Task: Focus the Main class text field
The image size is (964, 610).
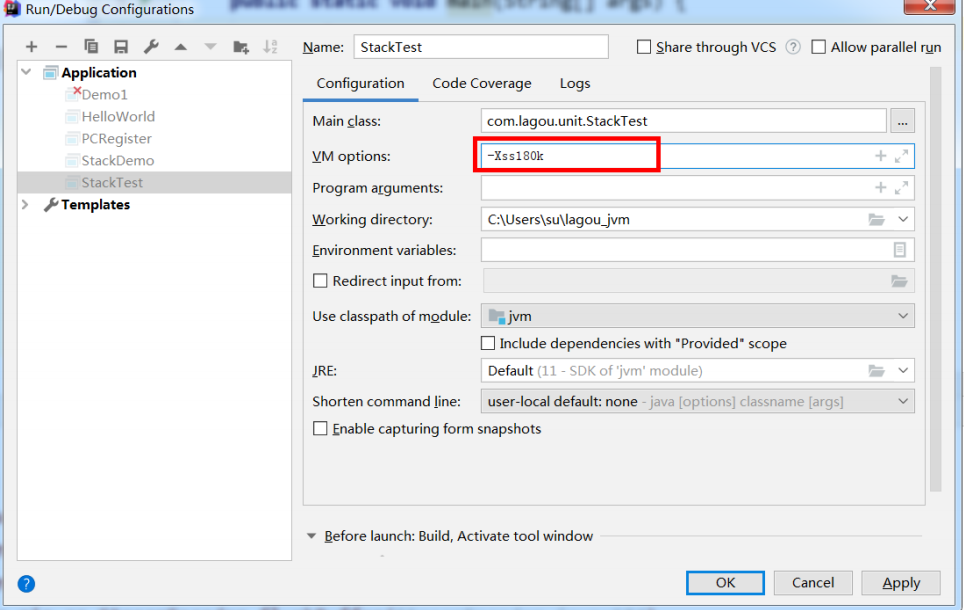Action: pyautogui.click(x=683, y=121)
